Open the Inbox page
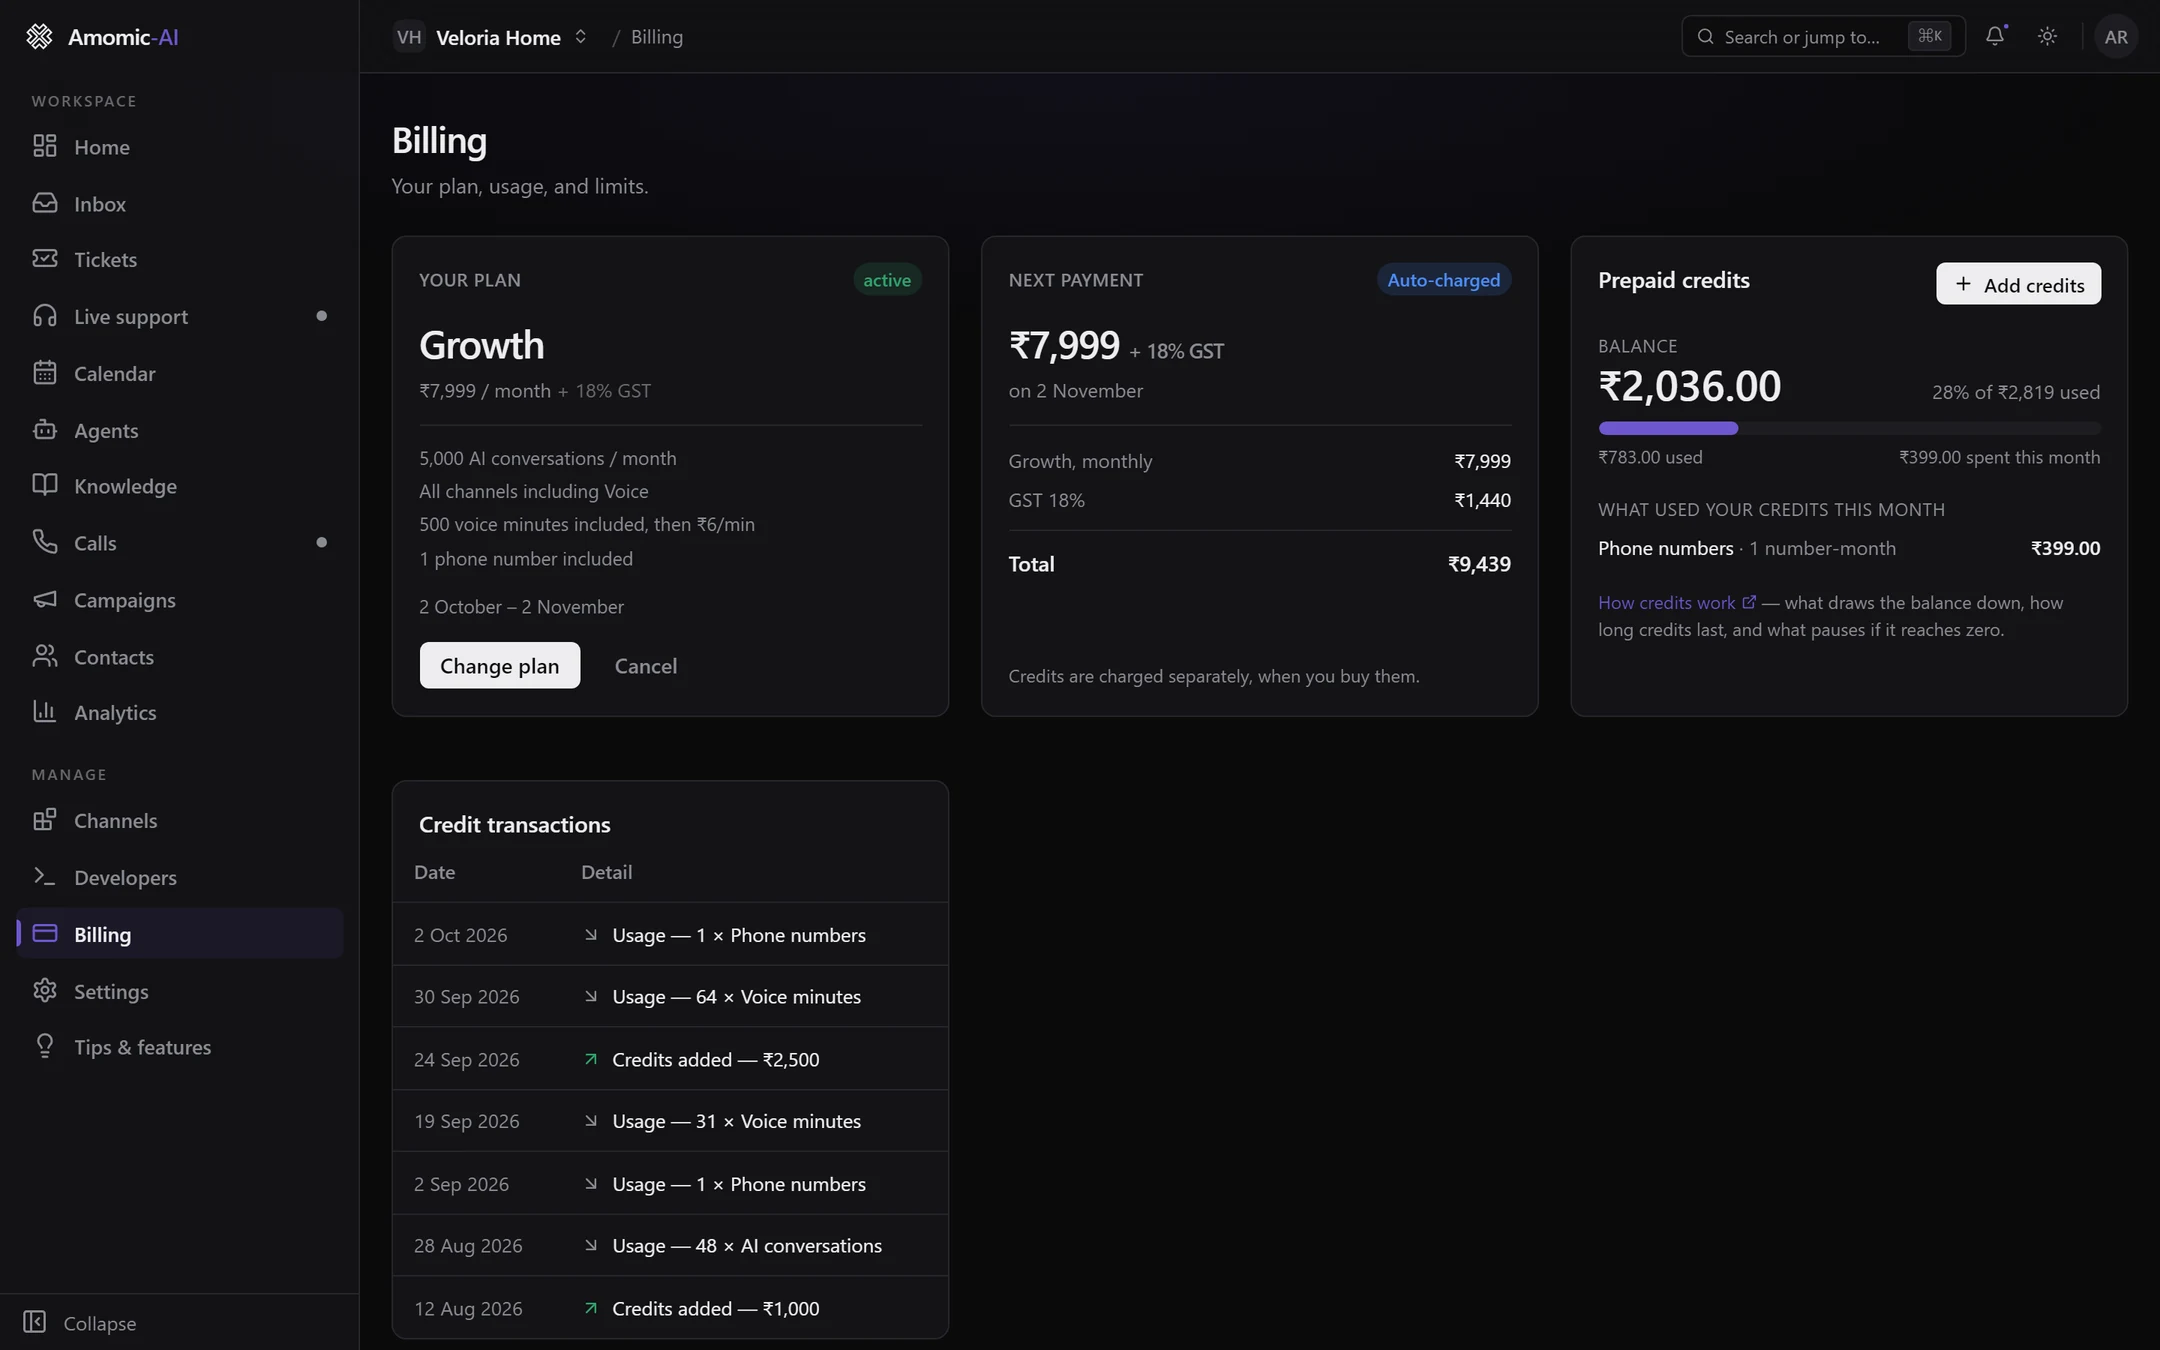This screenshot has width=2160, height=1350. pos(180,204)
